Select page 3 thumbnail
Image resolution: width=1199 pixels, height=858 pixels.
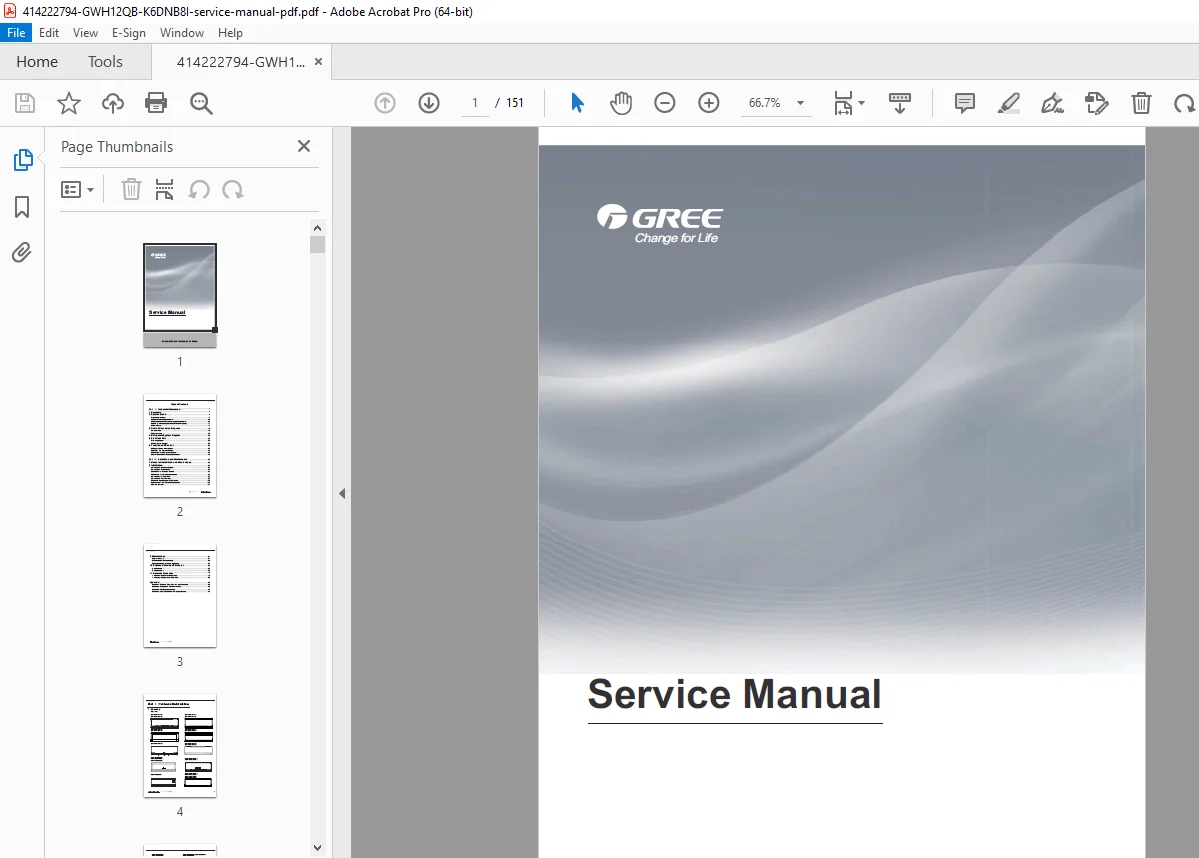pyautogui.click(x=180, y=596)
